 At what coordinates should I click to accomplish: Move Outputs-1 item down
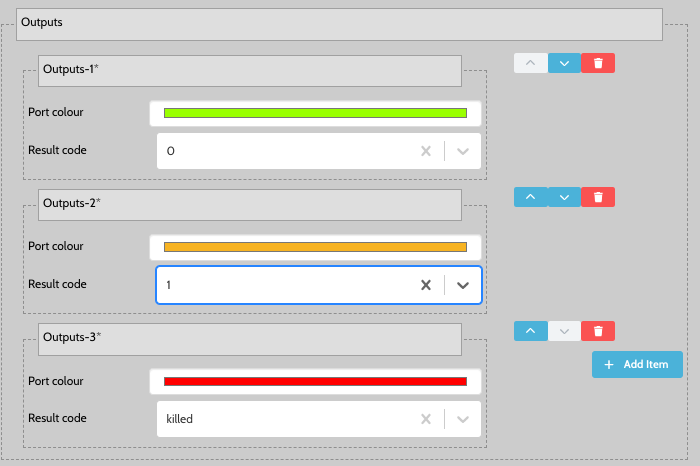click(564, 63)
